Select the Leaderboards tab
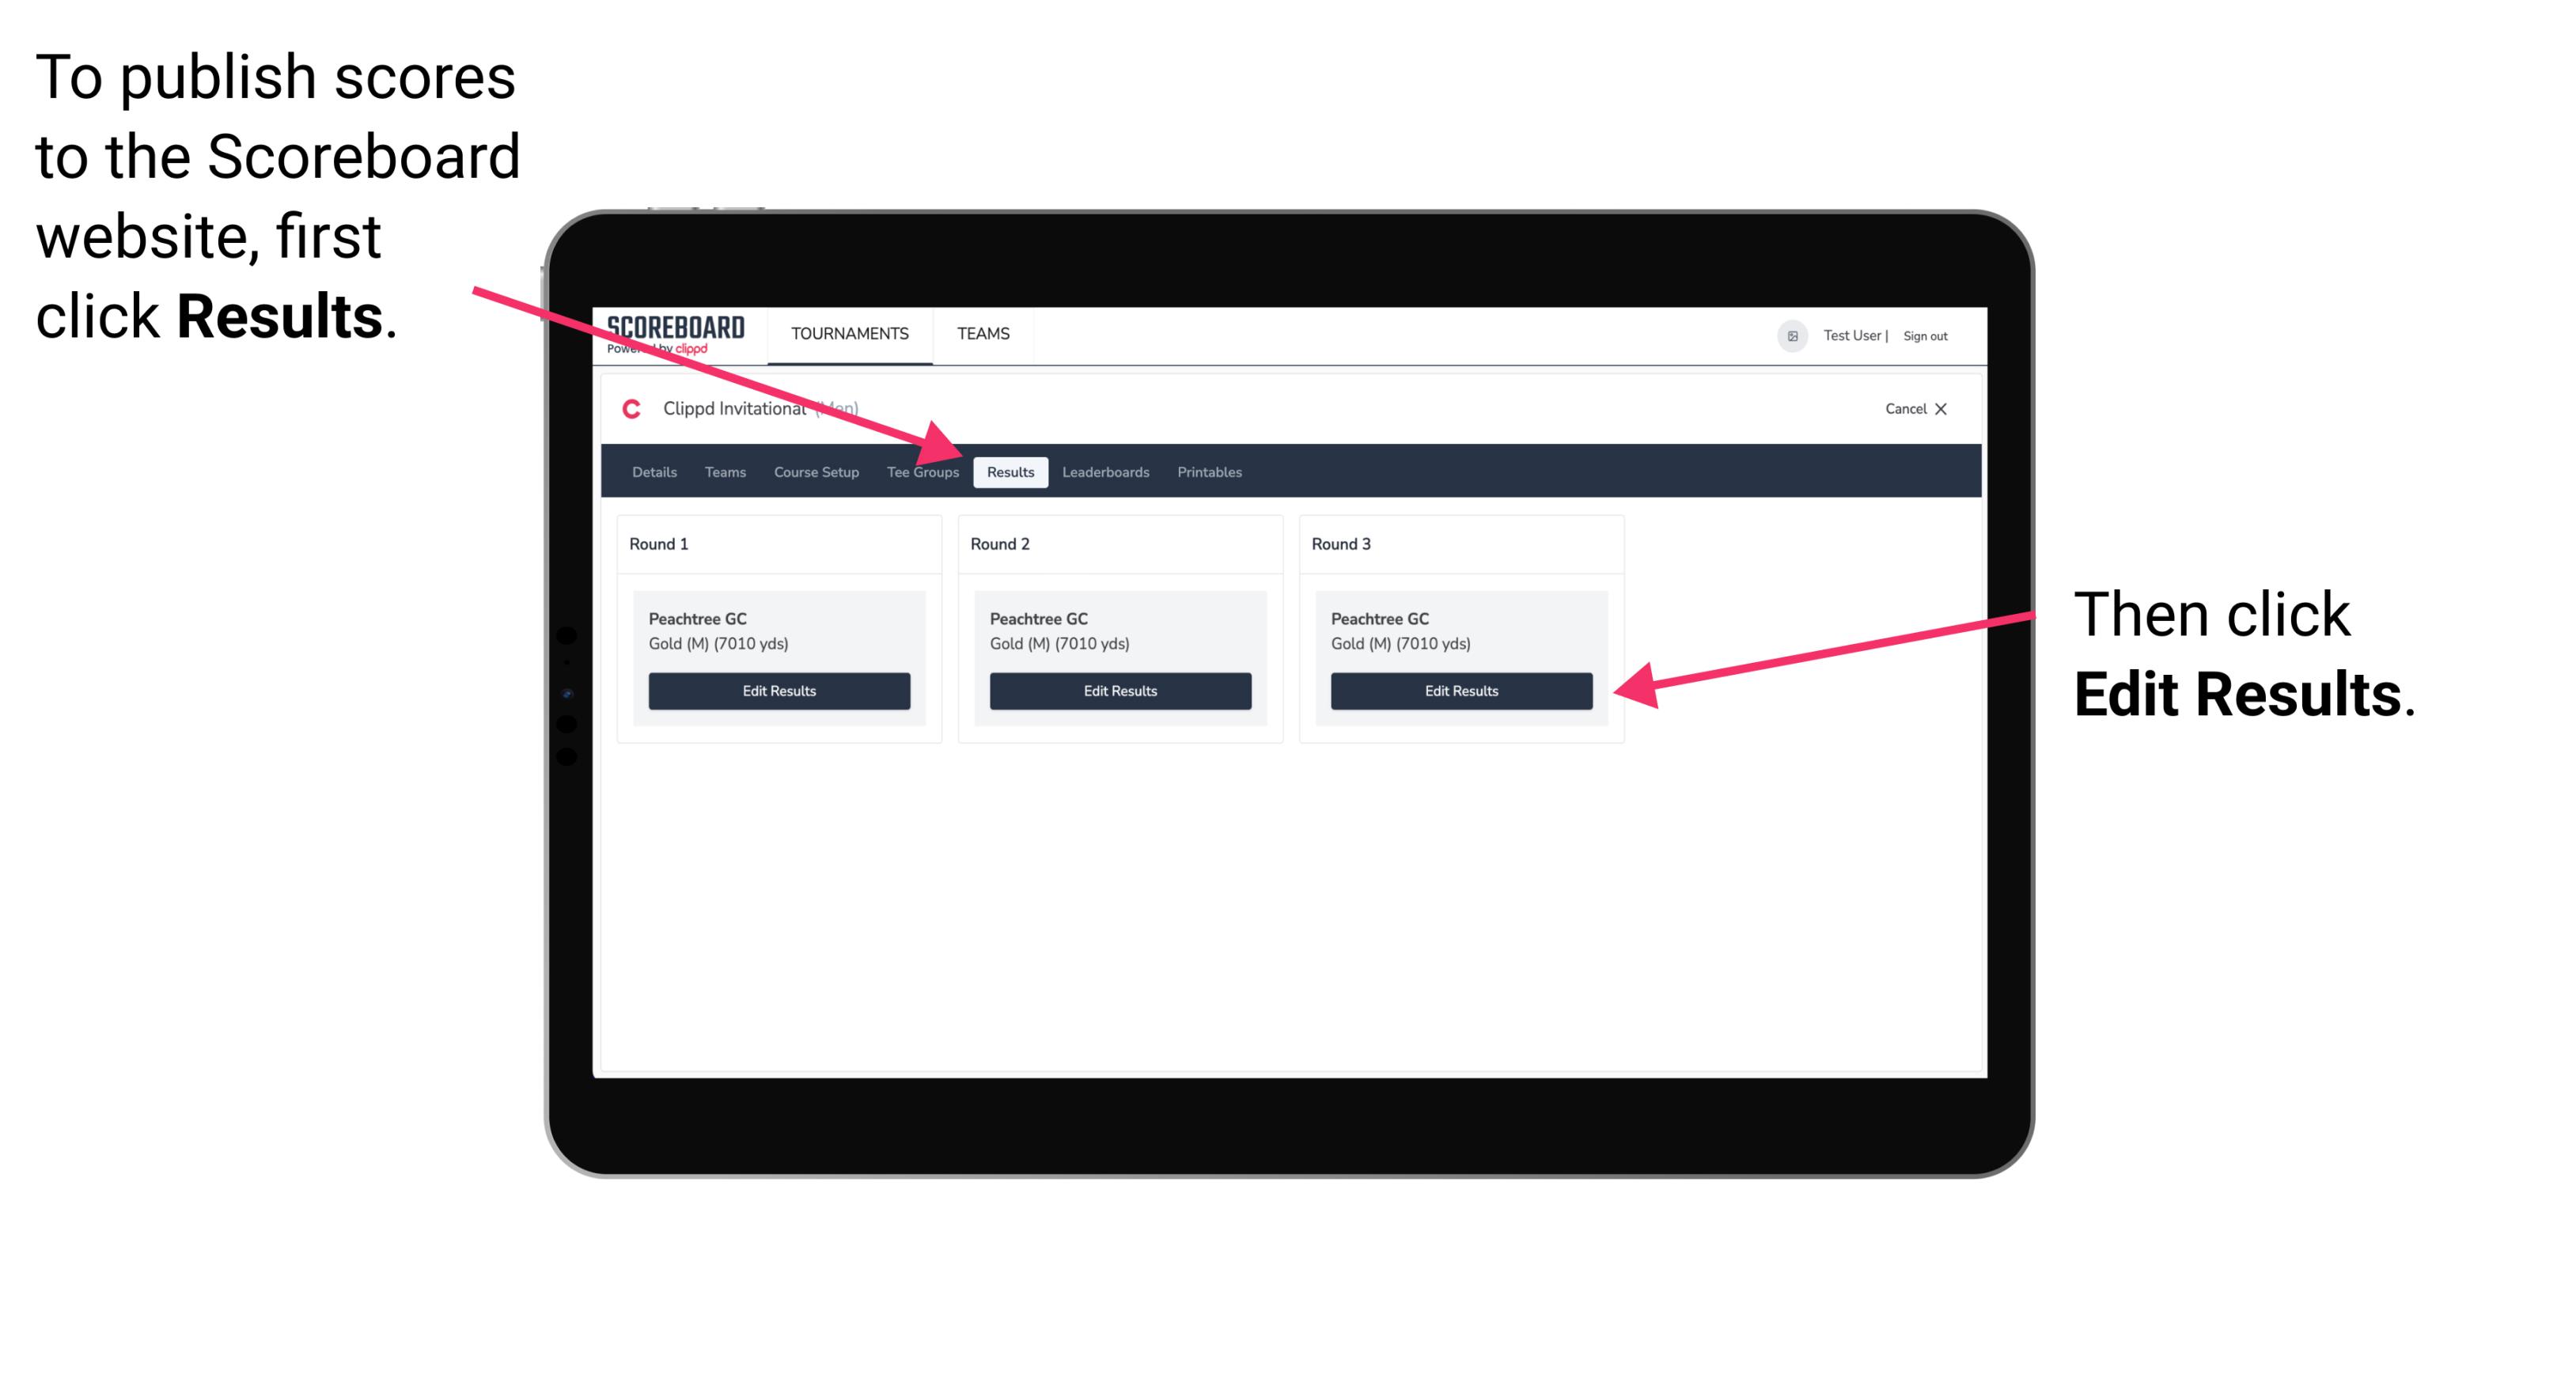Image resolution: width=2576 pixels, height=1386 pixels. (x=1106, y=471)
